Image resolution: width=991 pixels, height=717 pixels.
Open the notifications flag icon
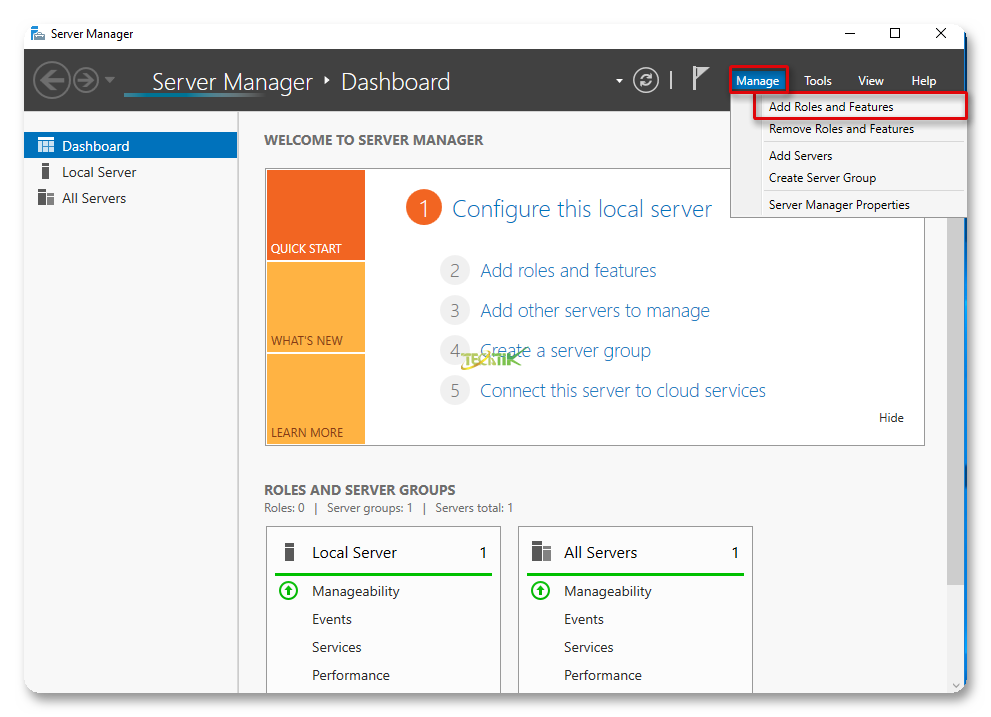click(x=701, y=79)
